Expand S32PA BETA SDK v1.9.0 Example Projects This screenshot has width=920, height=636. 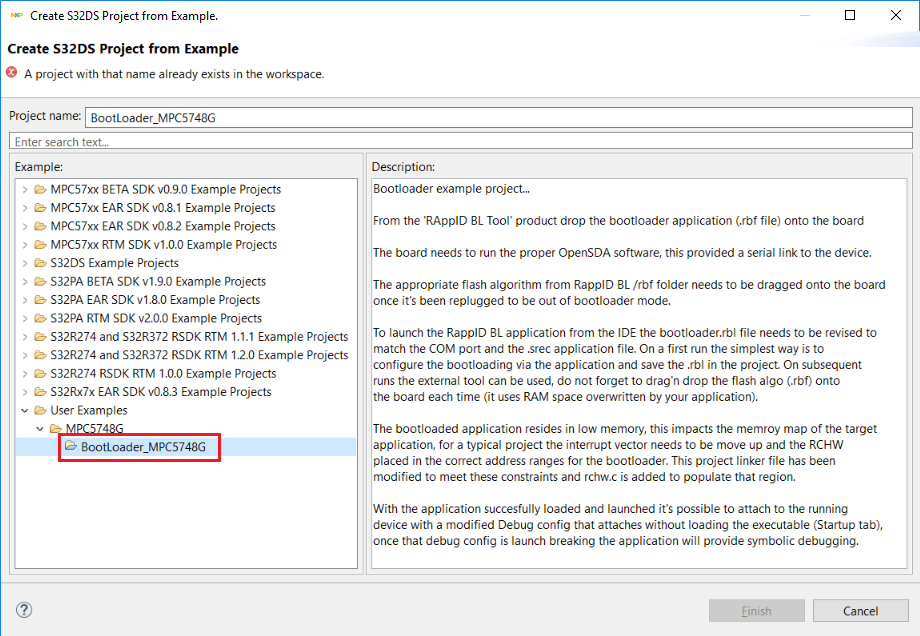point(25,282)
